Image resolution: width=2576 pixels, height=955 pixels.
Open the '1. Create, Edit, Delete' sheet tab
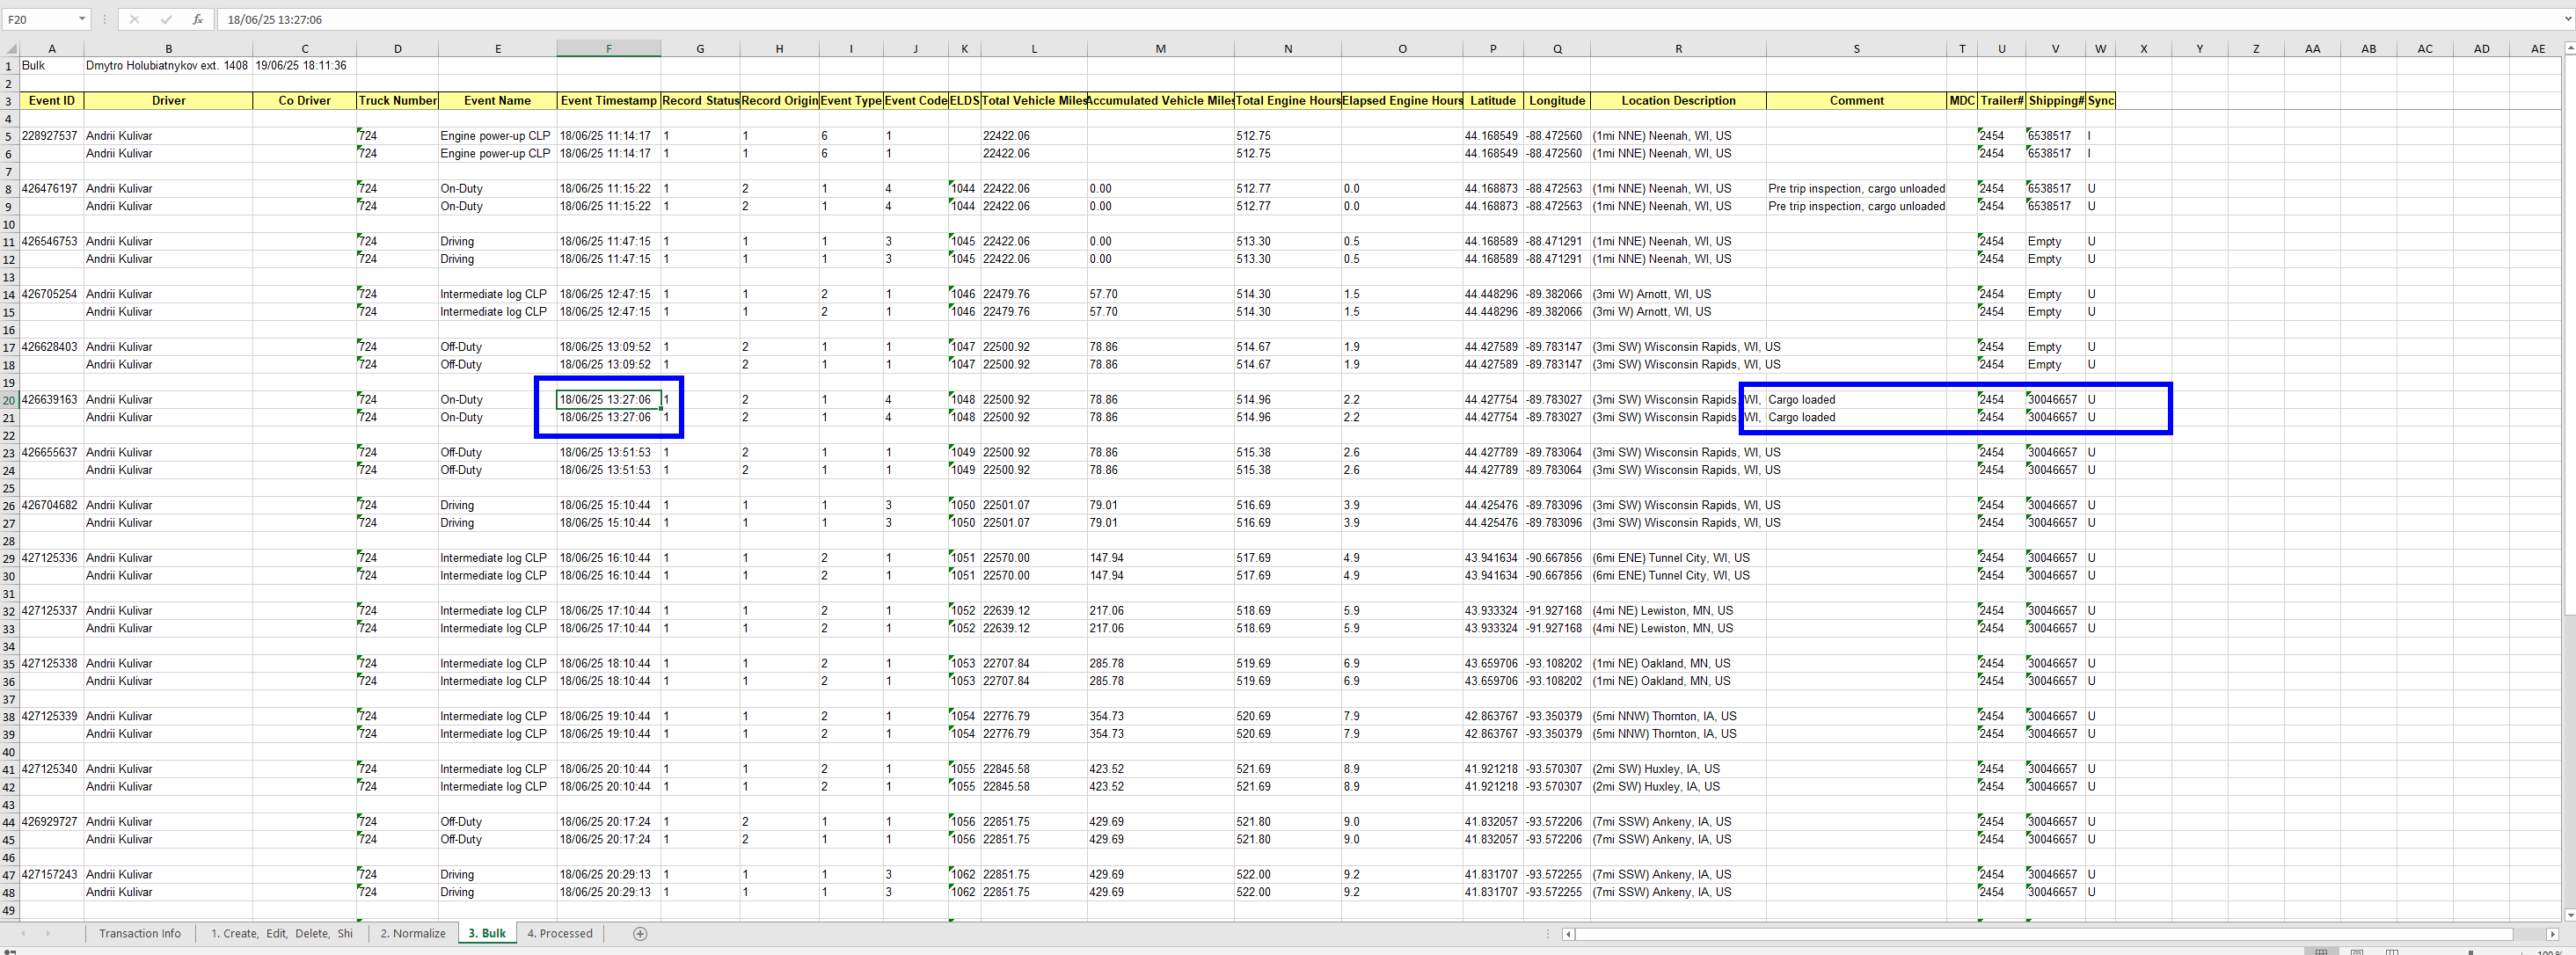click(x=281, y=933)
